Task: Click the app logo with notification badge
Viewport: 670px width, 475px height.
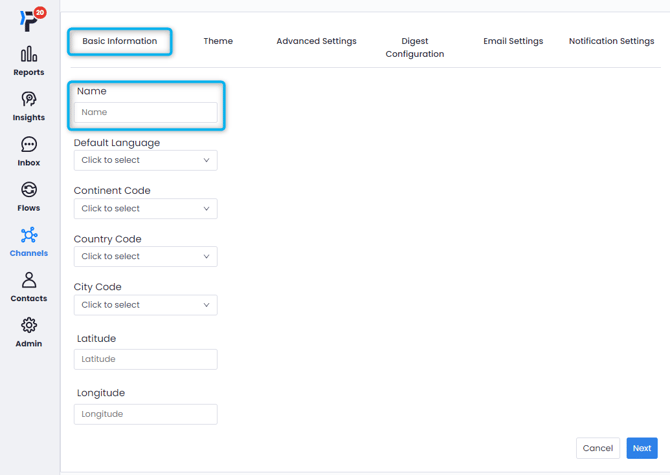Action: (x=30, y=20)
